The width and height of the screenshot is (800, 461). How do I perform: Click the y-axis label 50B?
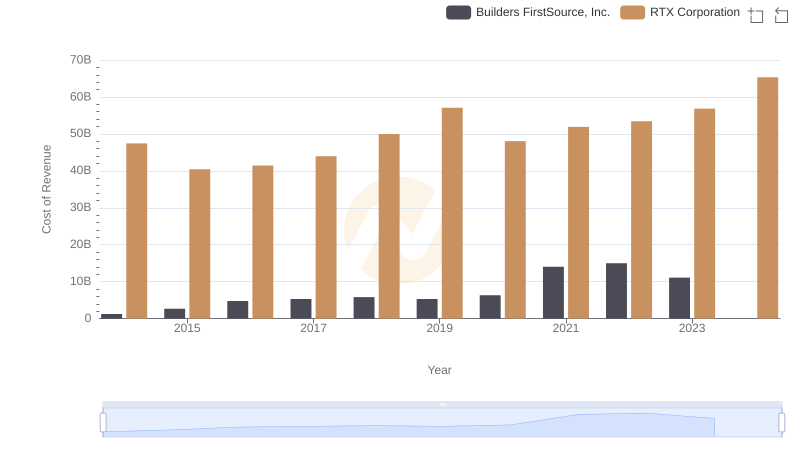pyautogui.click(x=81, y=134)
